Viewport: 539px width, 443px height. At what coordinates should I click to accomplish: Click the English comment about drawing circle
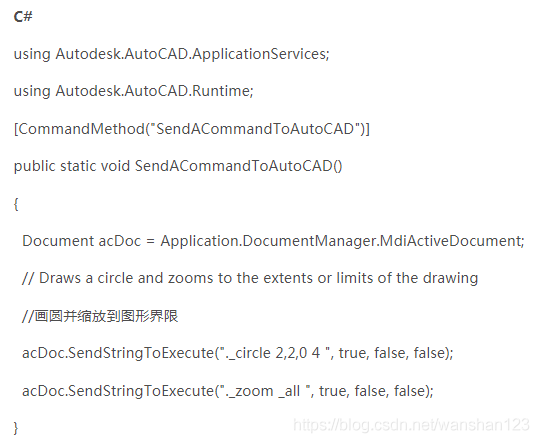pos(250,278)
